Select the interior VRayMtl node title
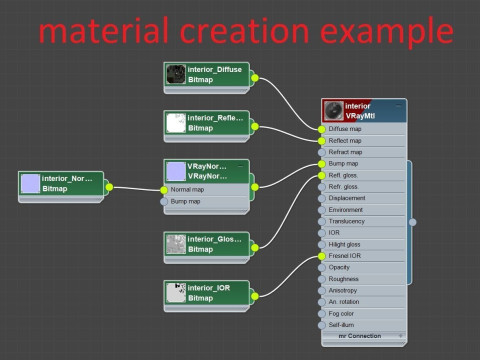 point(358,106)
